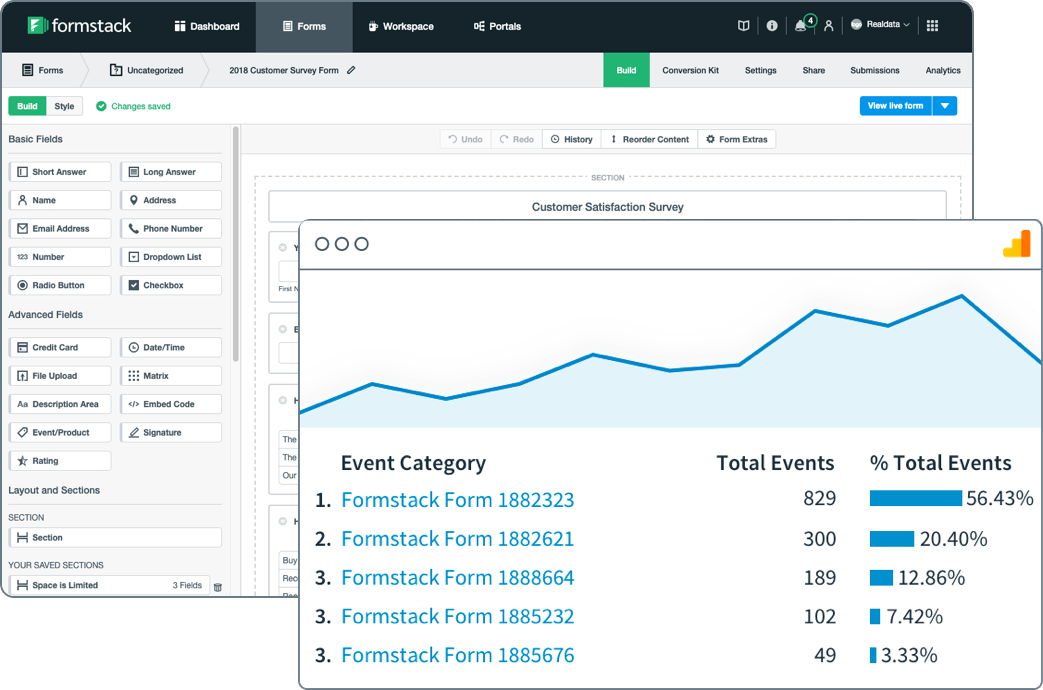Add a File Upload field
Viewport: 1043px width, 690px height.
click(60, 376)
